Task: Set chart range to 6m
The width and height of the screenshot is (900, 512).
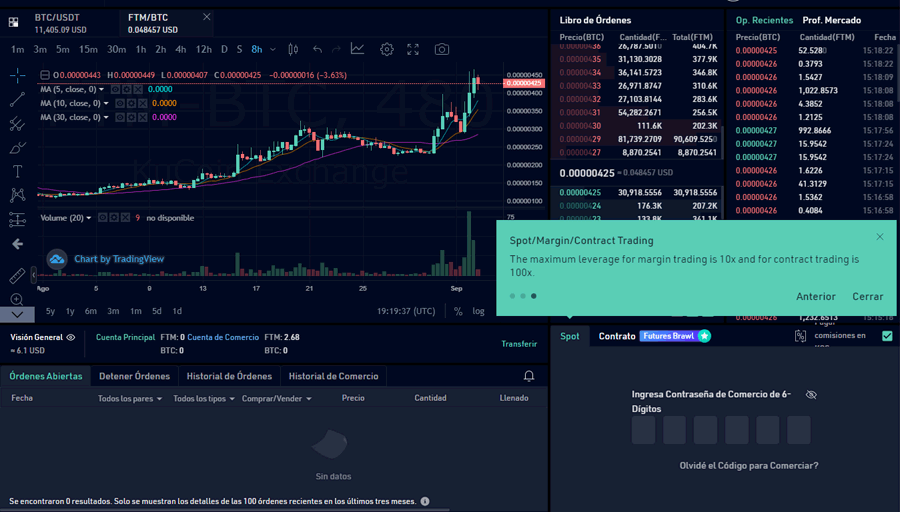Action: 91,311
